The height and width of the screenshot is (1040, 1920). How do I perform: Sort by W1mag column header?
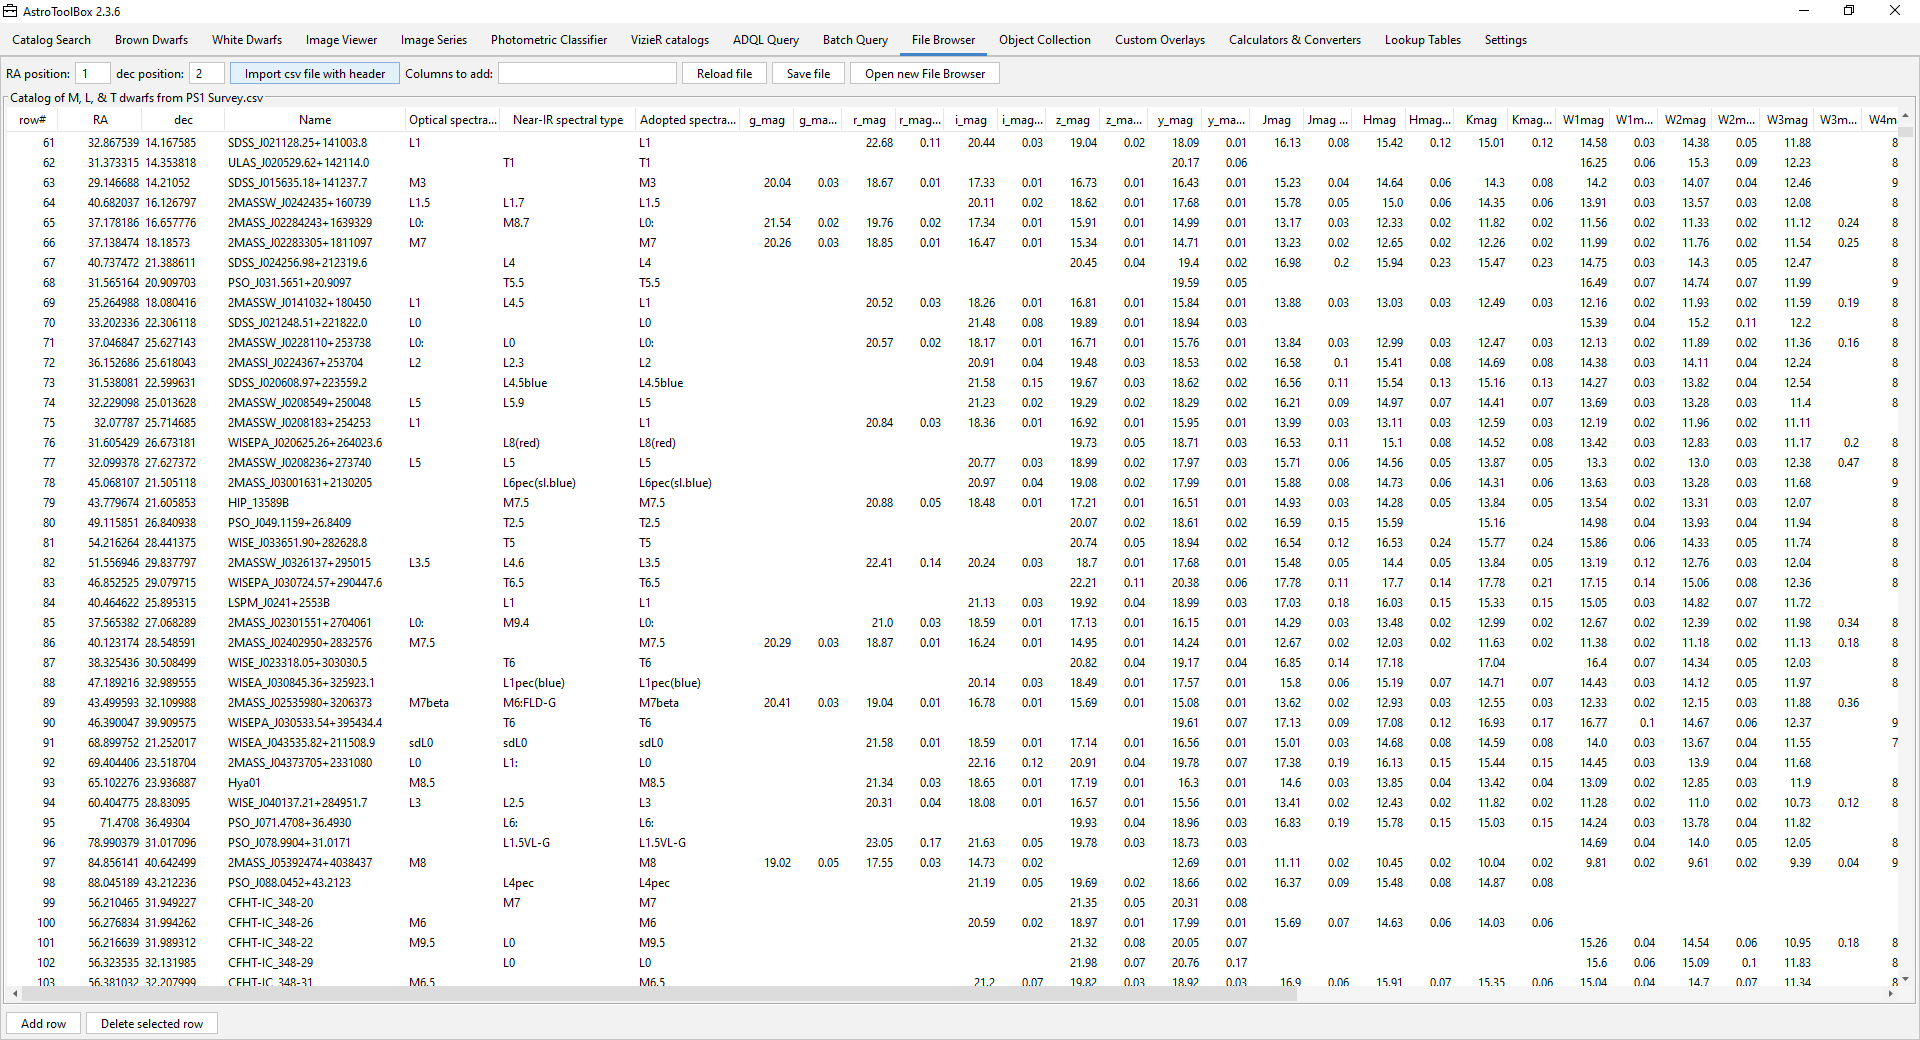pyautogui.click(x=1583, y=120)
